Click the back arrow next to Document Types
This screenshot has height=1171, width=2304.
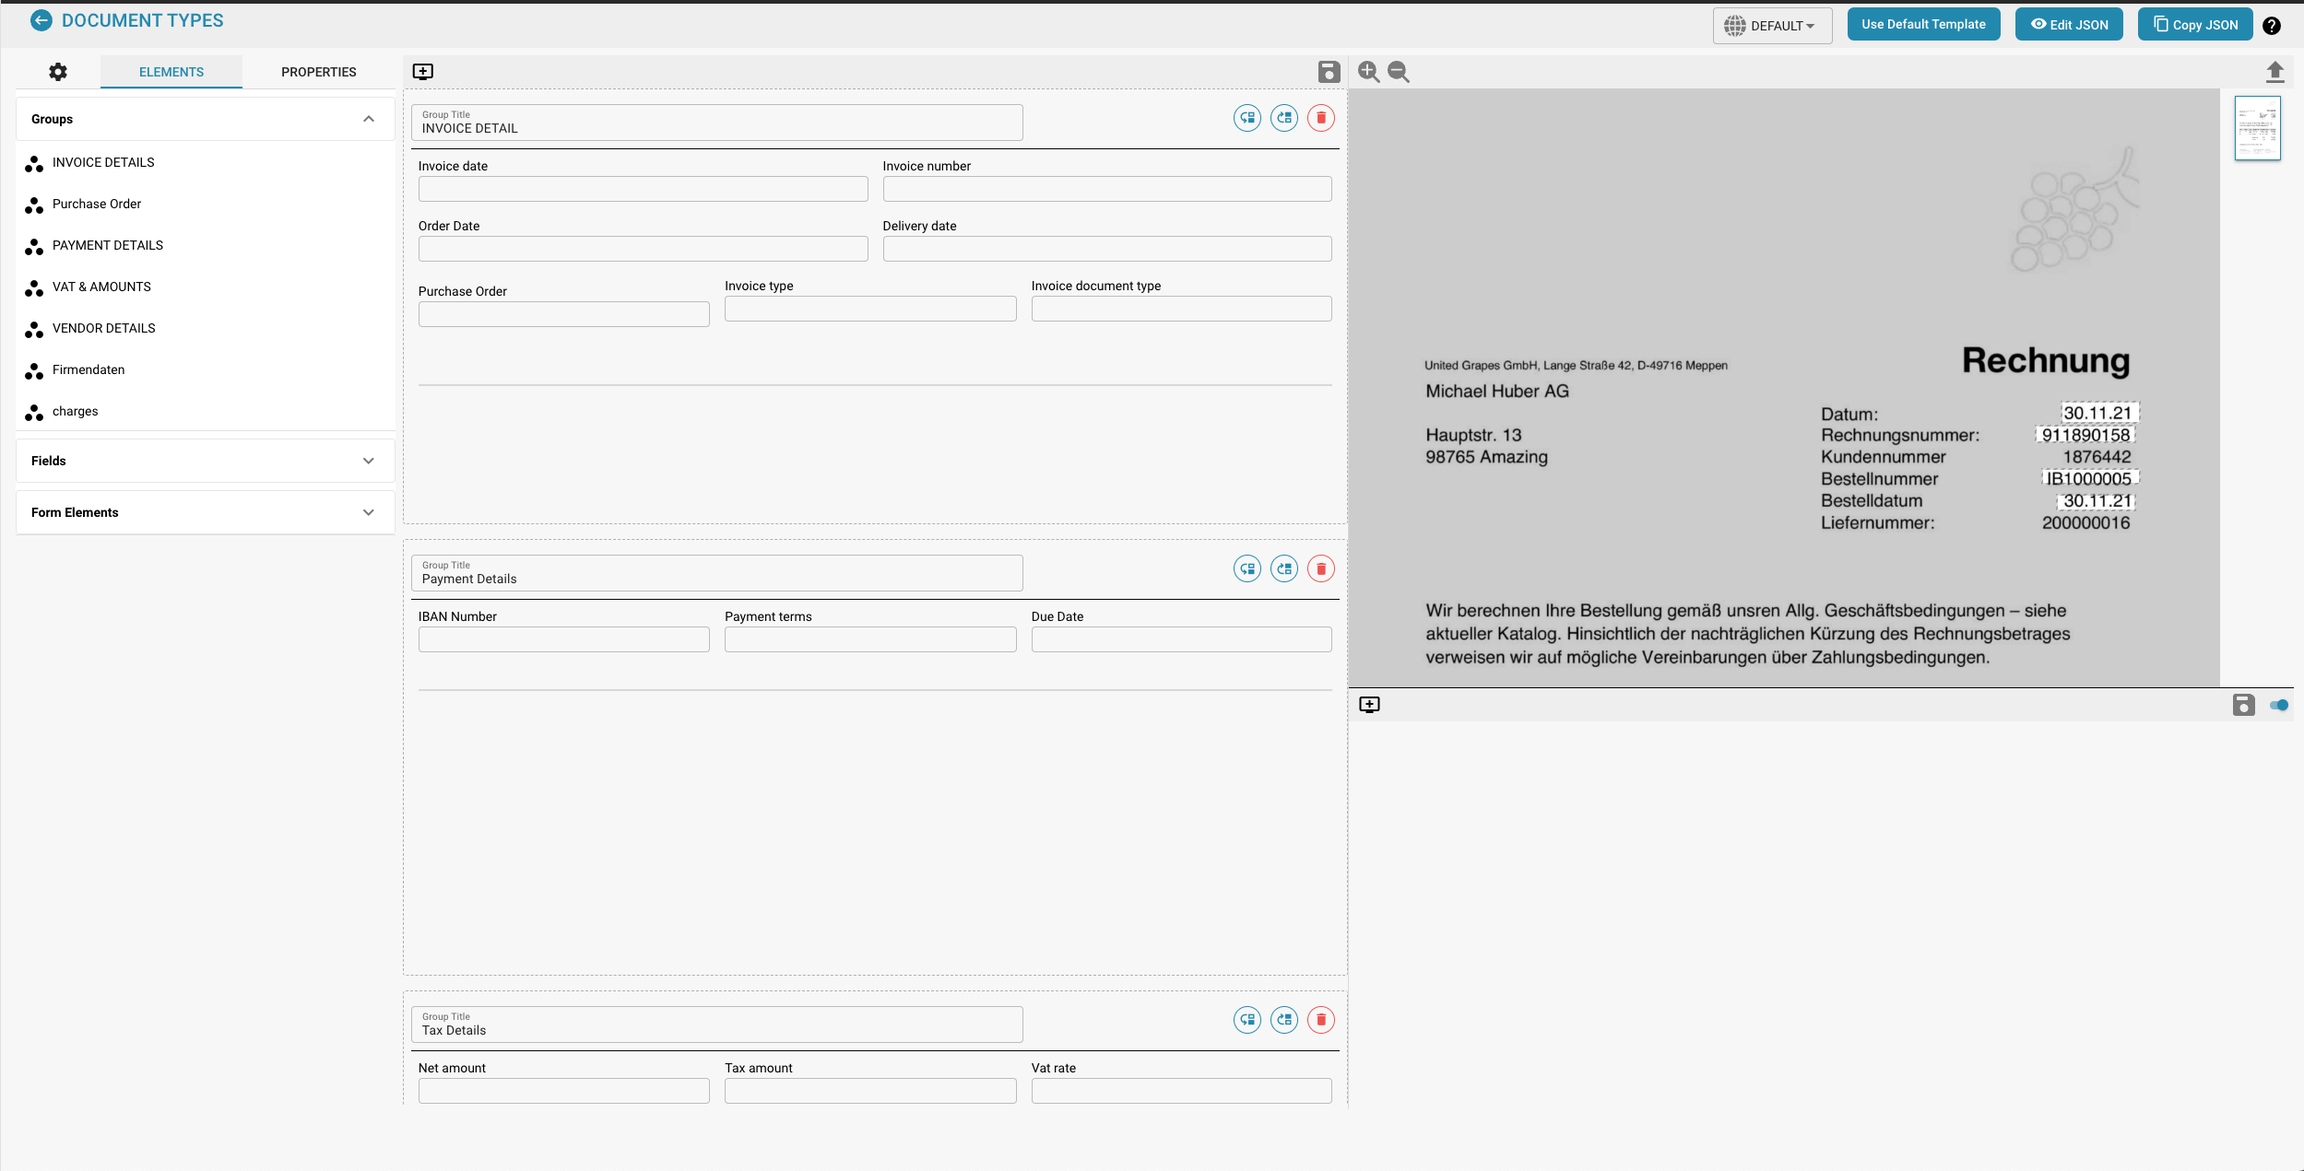point(41,20)
